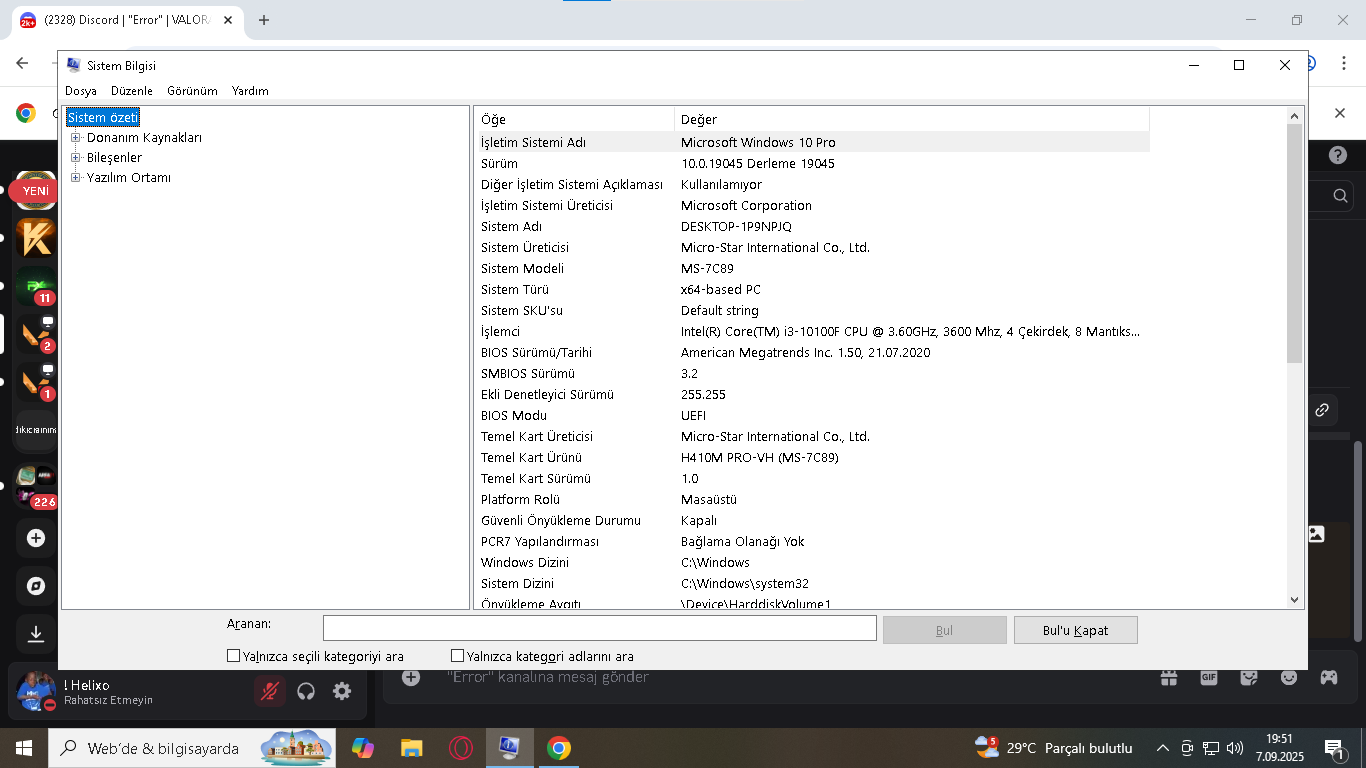Open Discord's discover servers compass icon
This screenshot has width=1366, height=768.
click(x=36, y=586)
